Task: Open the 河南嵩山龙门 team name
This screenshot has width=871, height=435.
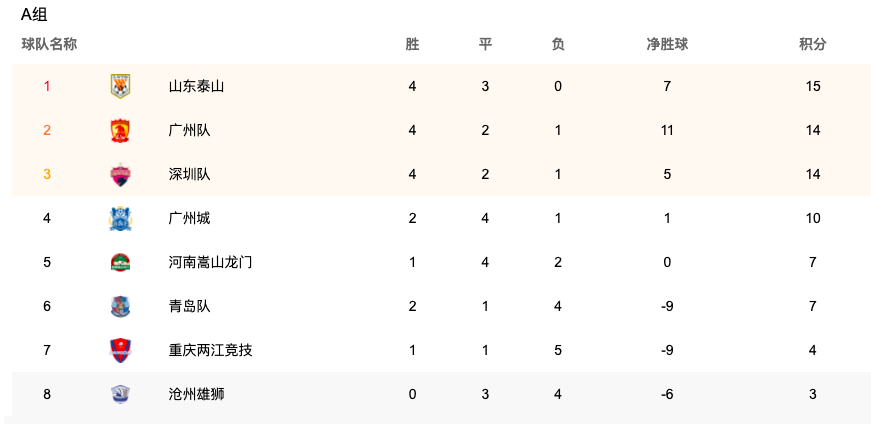Action: tap(211, 262)
